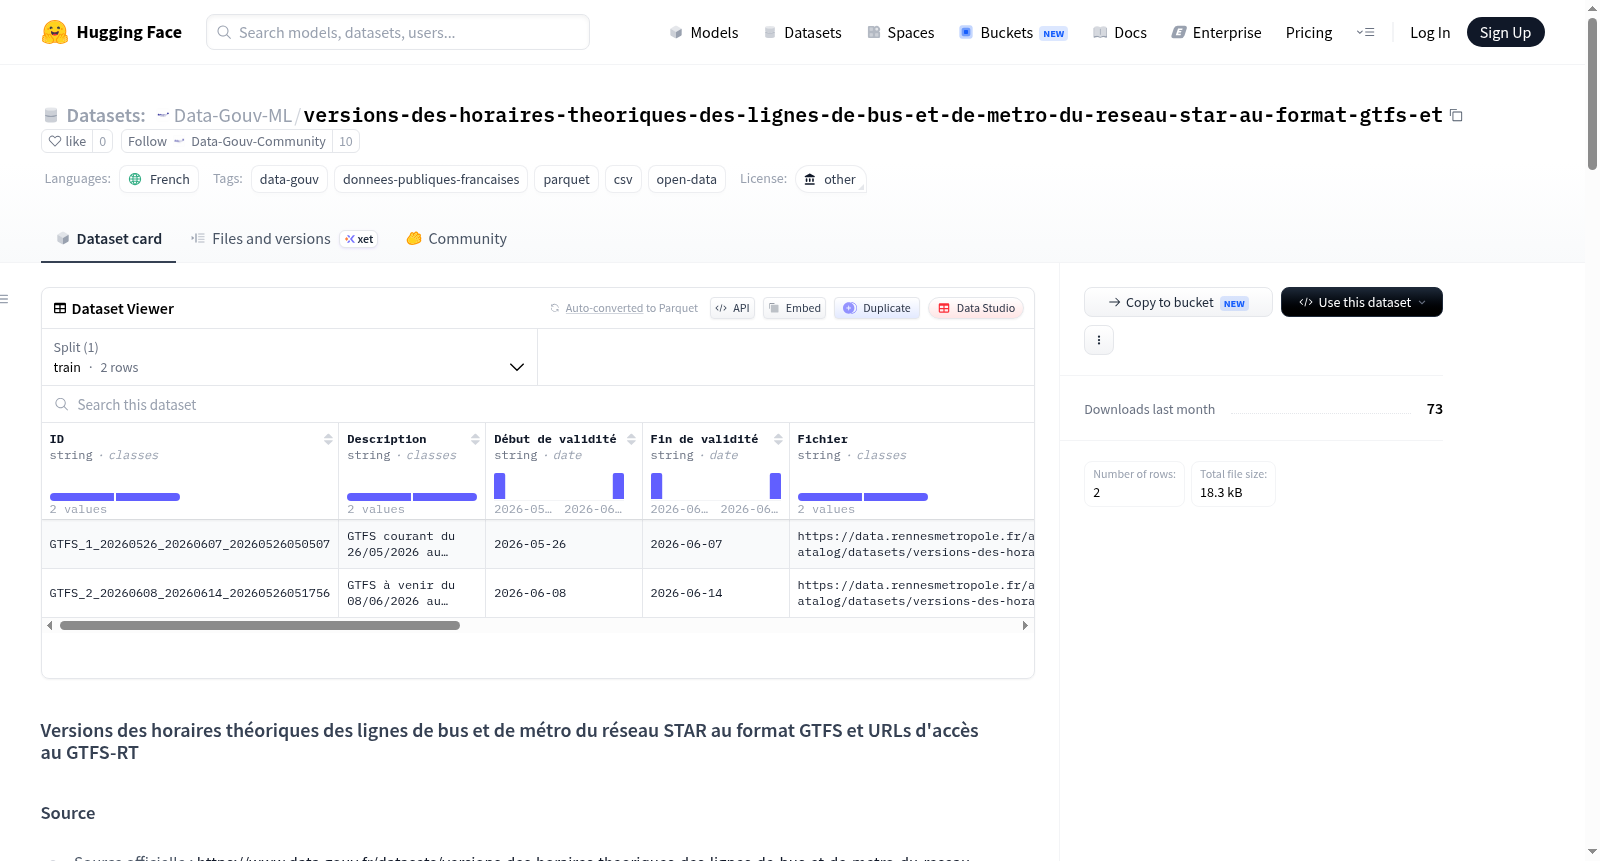This screenshot has width=1600, height=861.
Task: Select the donnees-publiques-francaises tag
Action: click(x=431, y=179)
